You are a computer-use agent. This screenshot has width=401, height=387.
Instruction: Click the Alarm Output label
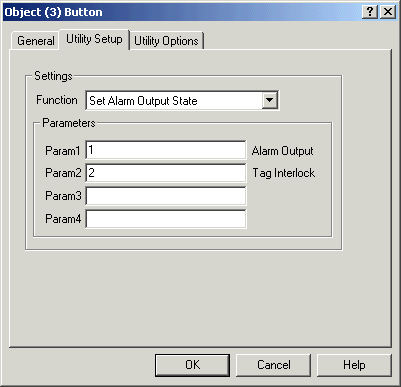[282, 151]
